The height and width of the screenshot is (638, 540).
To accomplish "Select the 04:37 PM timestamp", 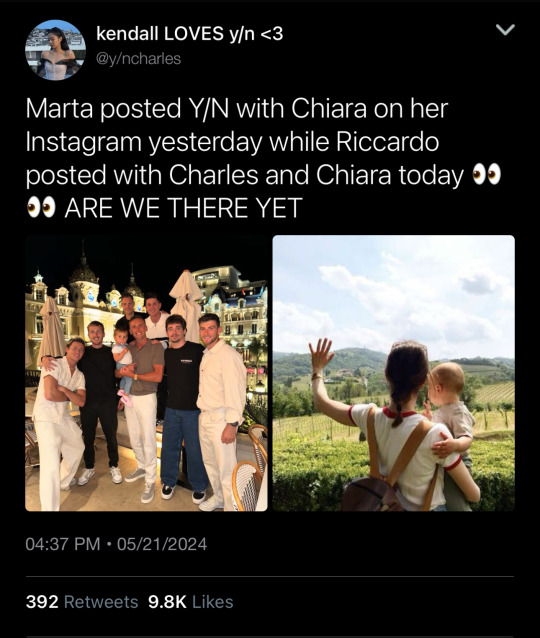I will pyautogui.click(x=63, y=544).
